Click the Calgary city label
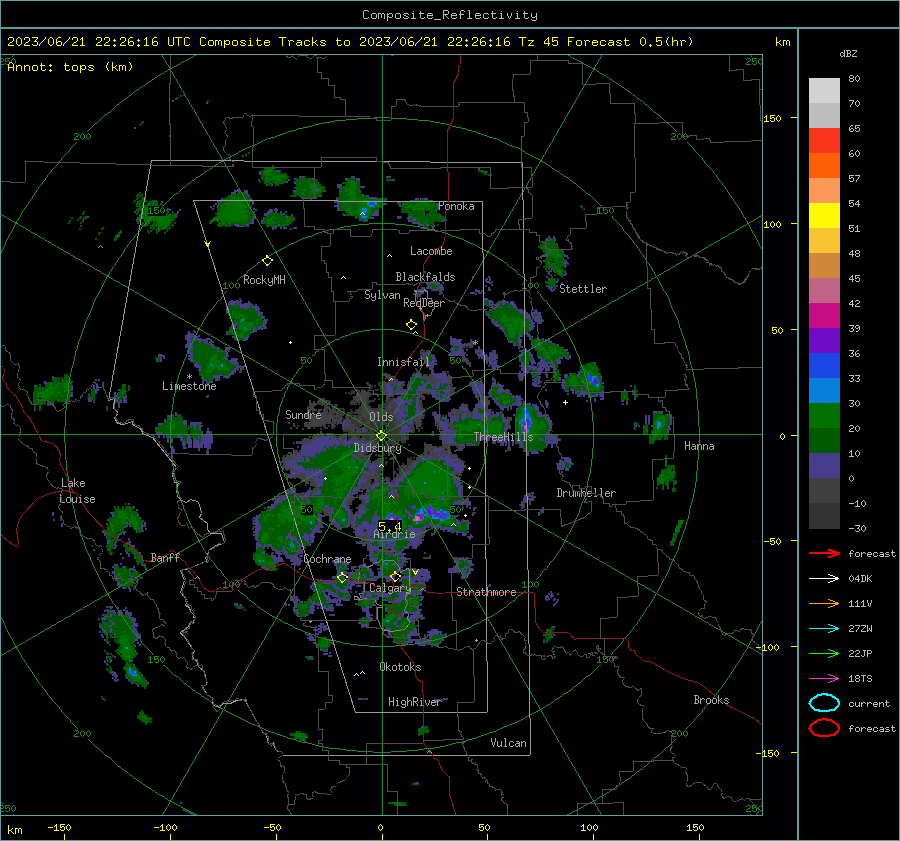900x841 pixels. (390, 588)
